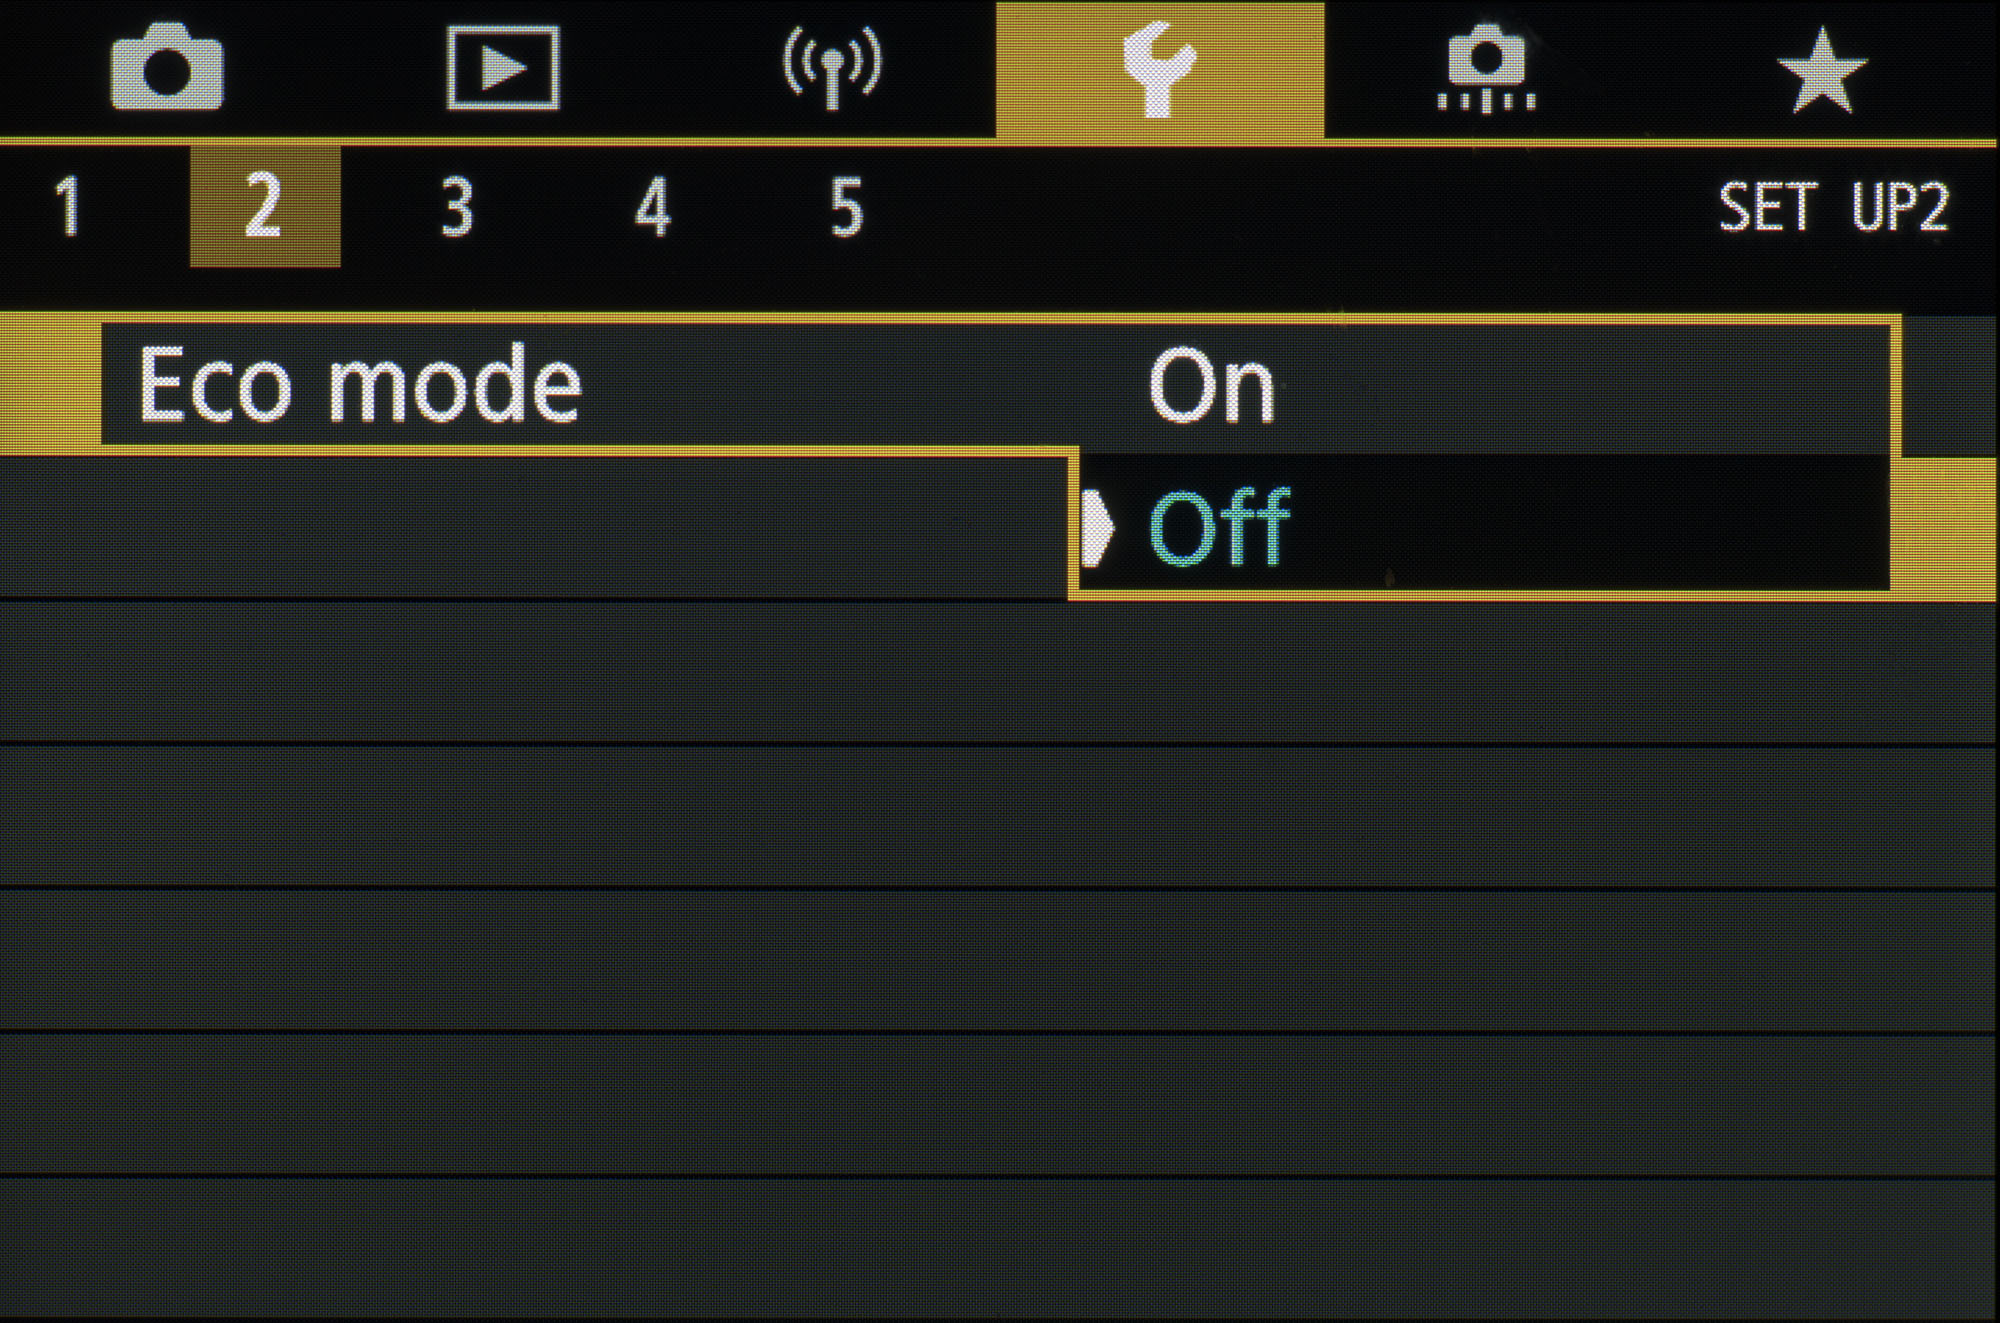Turn Eco mode On
This screenshot has height=1323, width=2000.
click(x=1211, y=387)
